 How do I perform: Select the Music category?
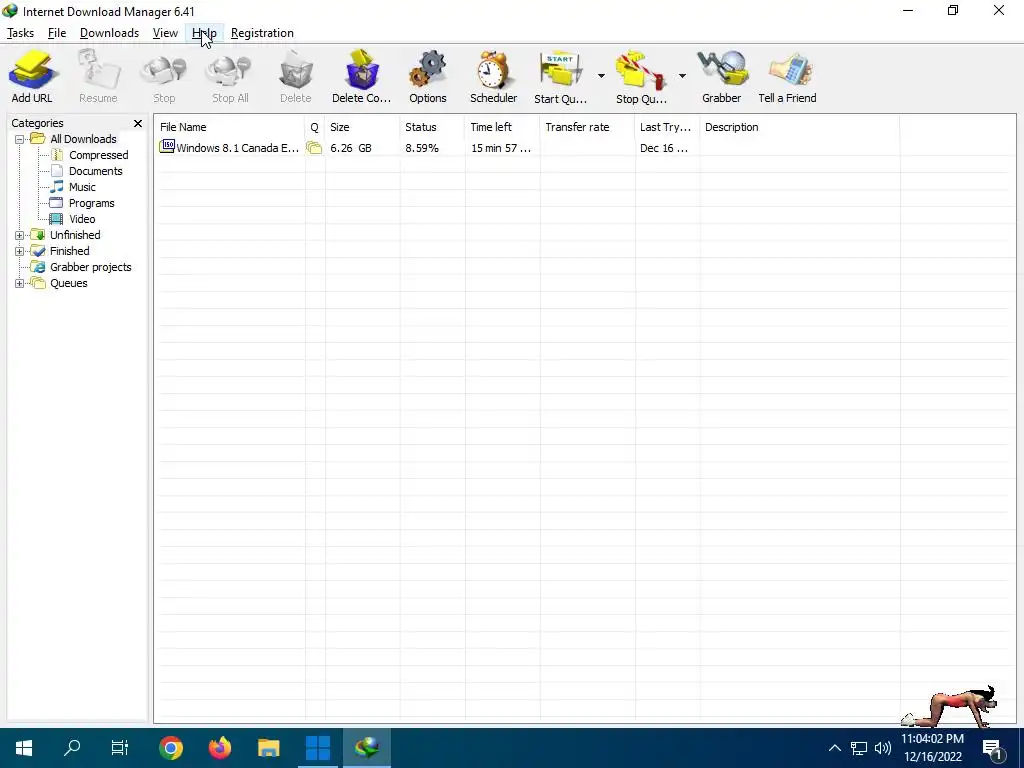click(x=82, y=187)
